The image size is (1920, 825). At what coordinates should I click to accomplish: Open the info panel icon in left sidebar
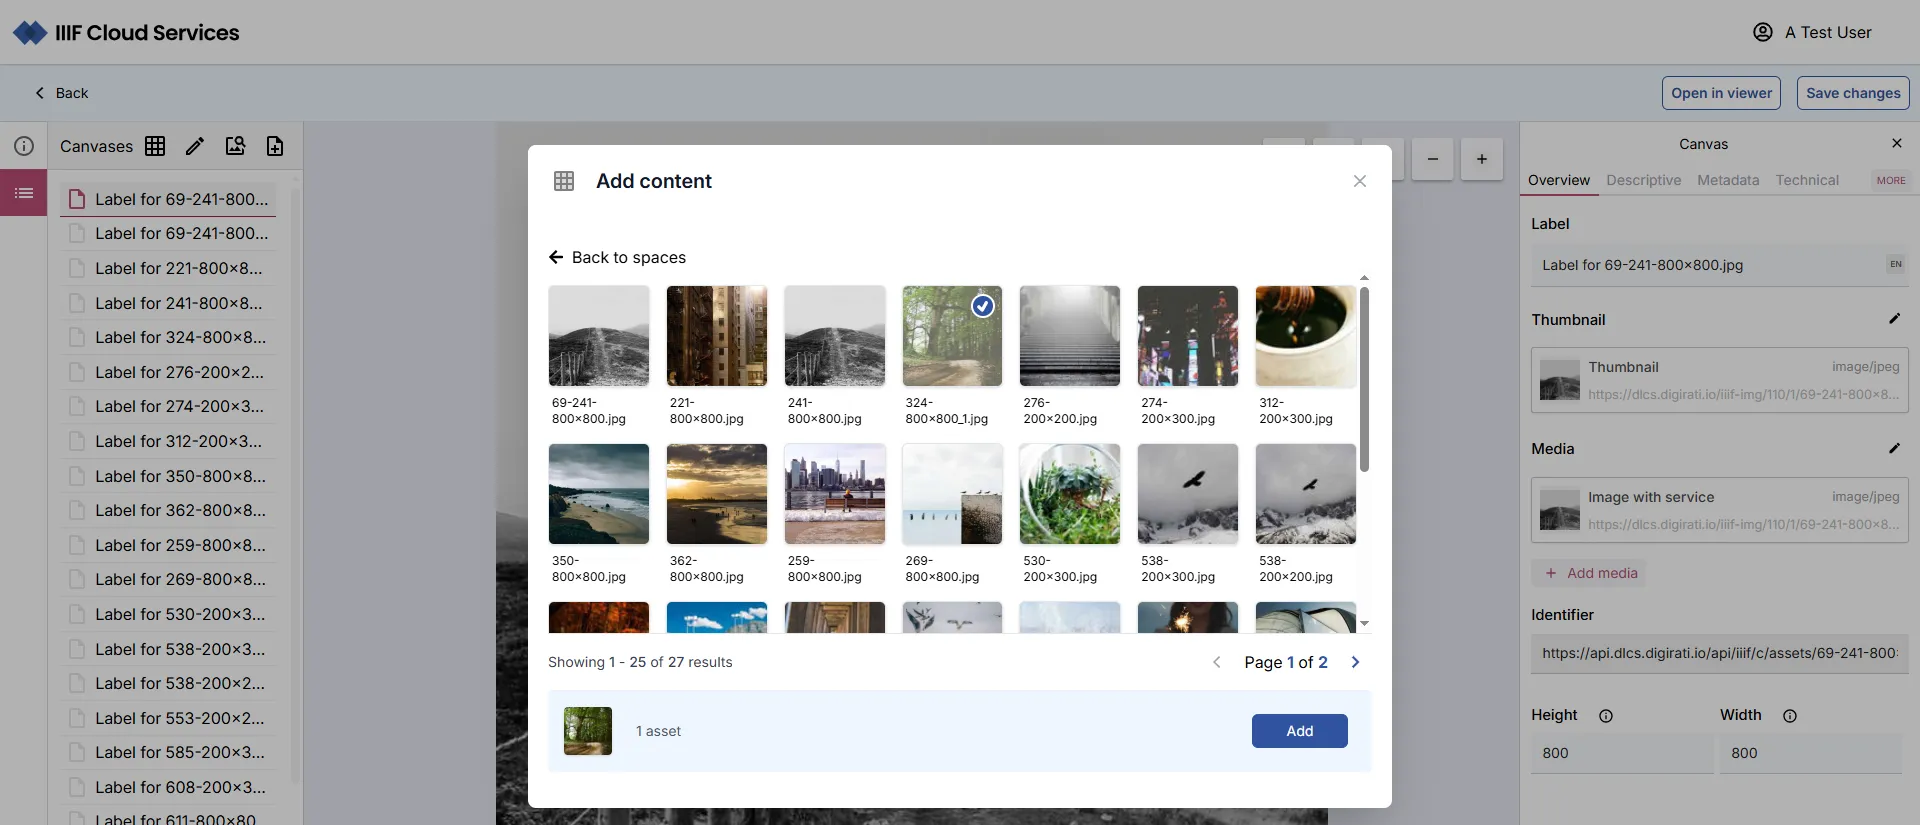24,146
